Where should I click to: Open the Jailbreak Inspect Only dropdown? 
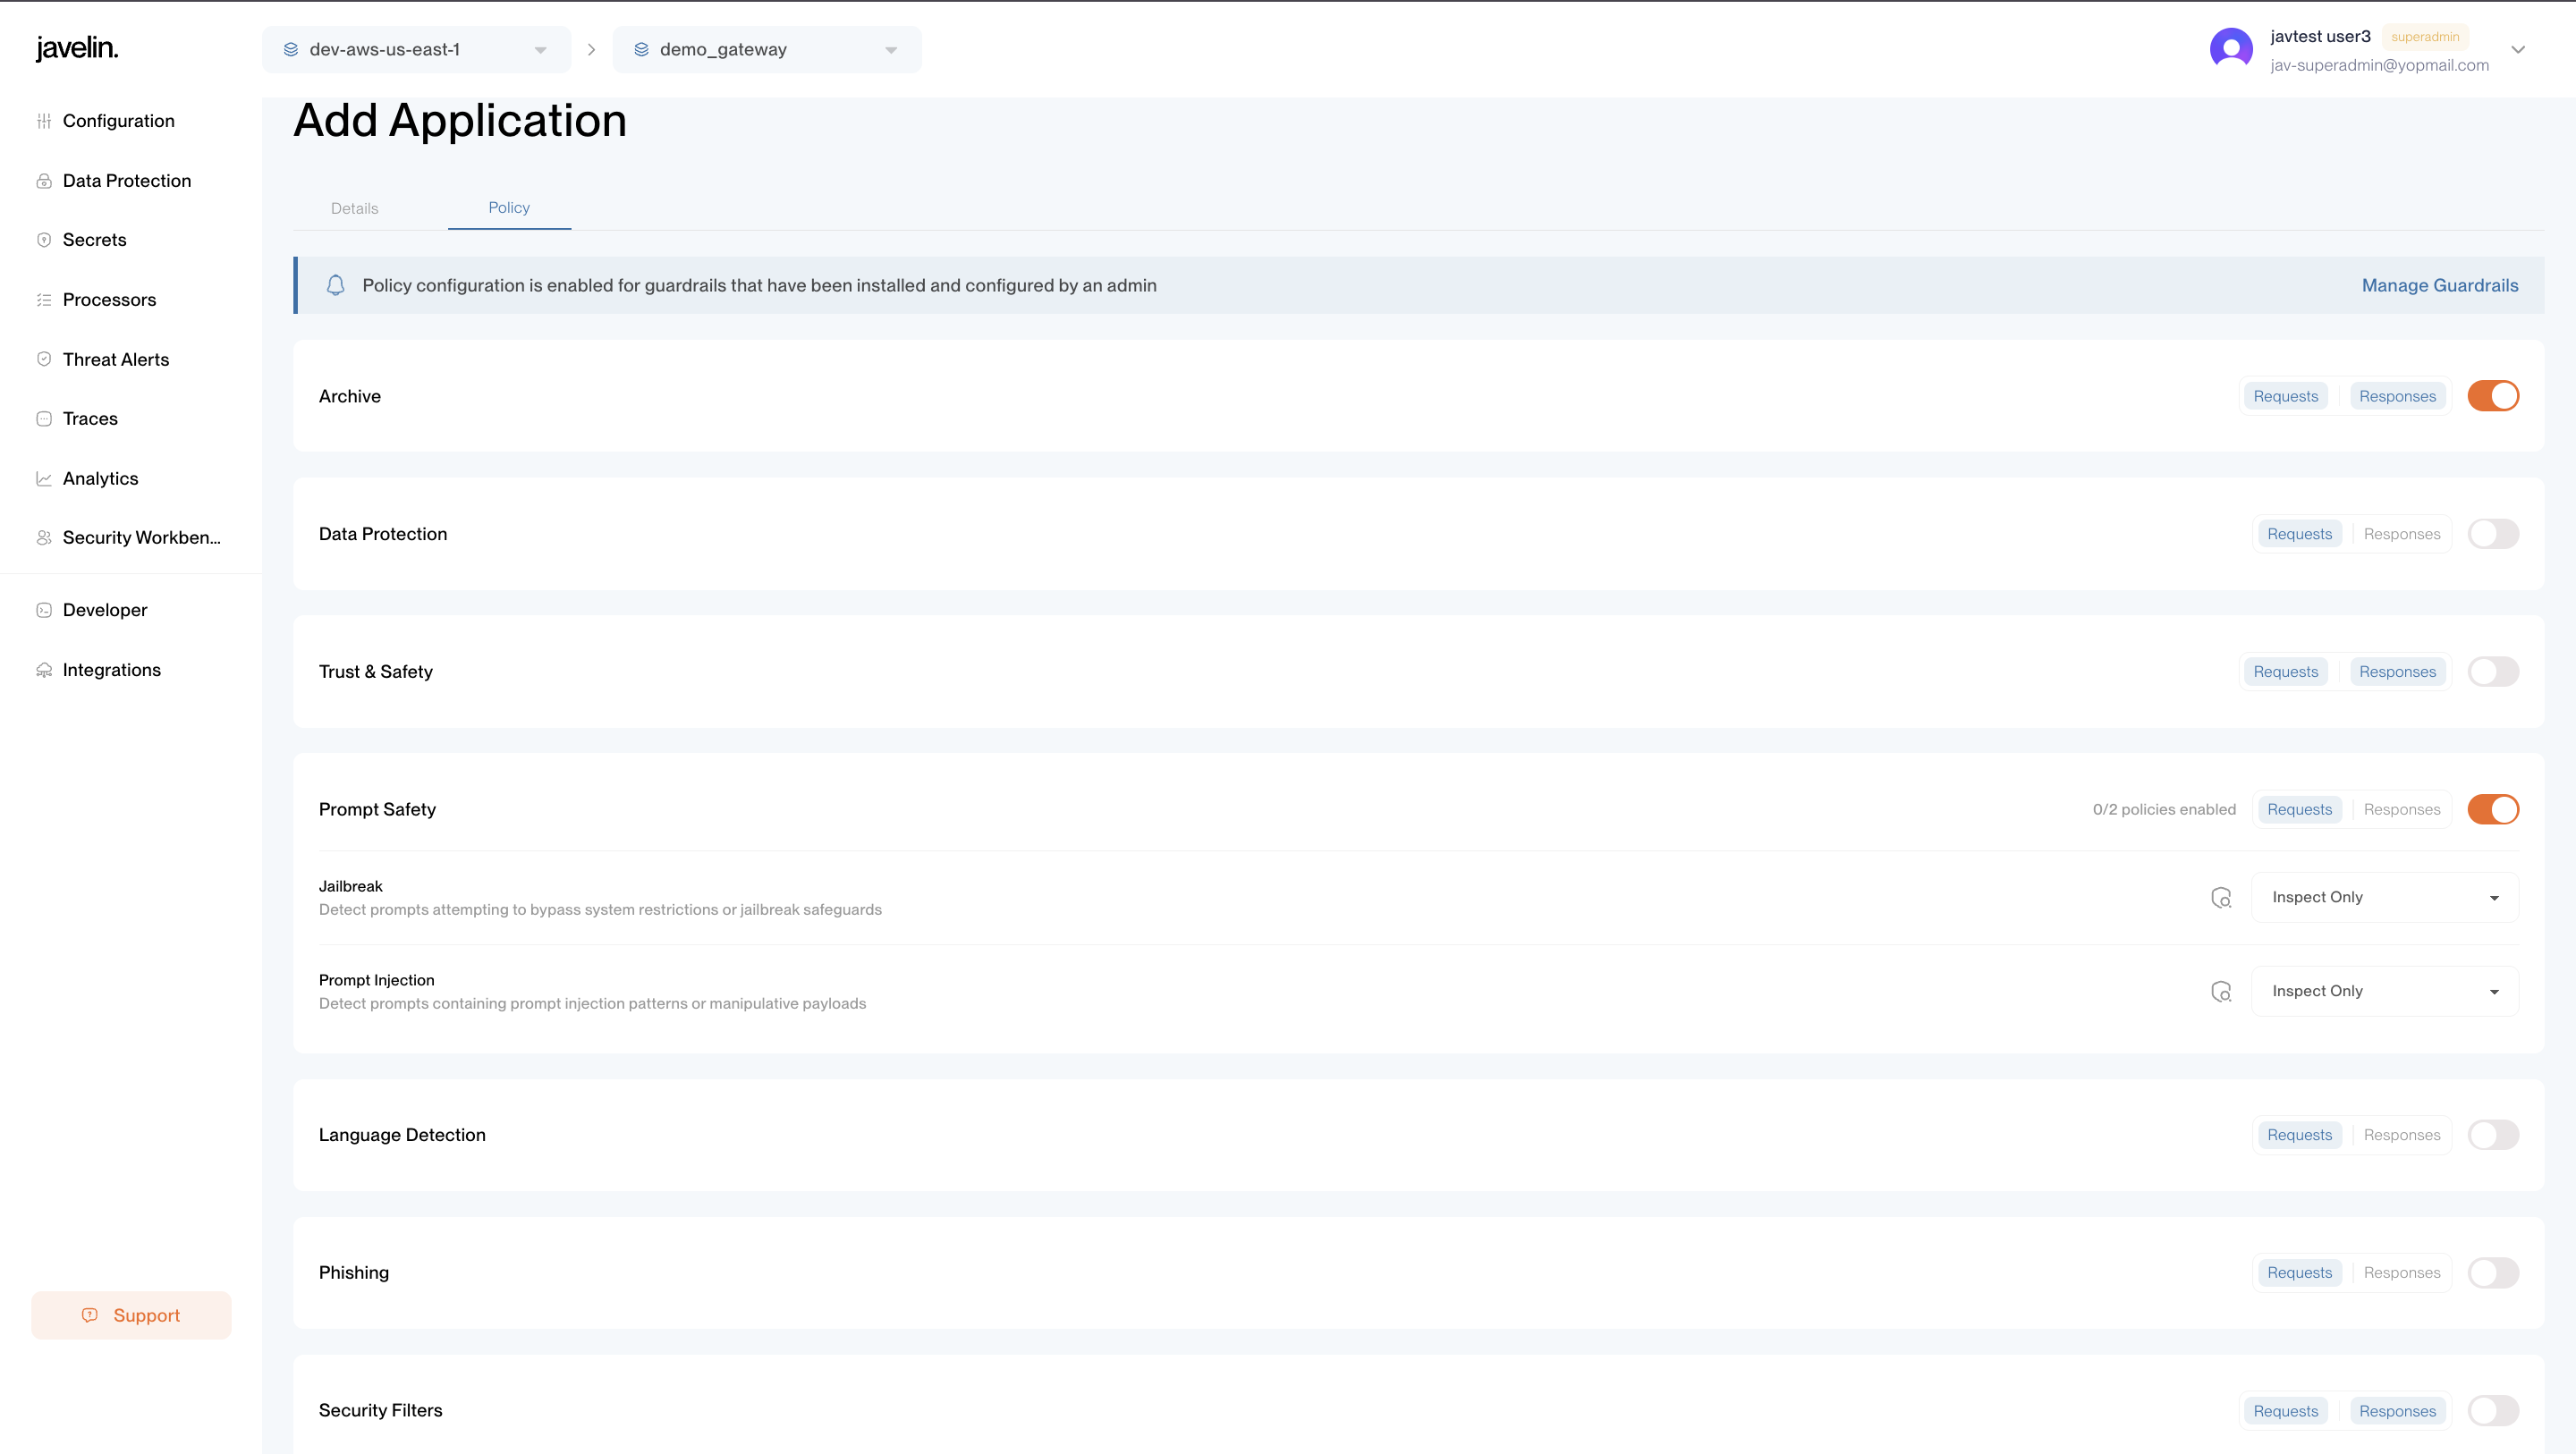(2385, 898)
